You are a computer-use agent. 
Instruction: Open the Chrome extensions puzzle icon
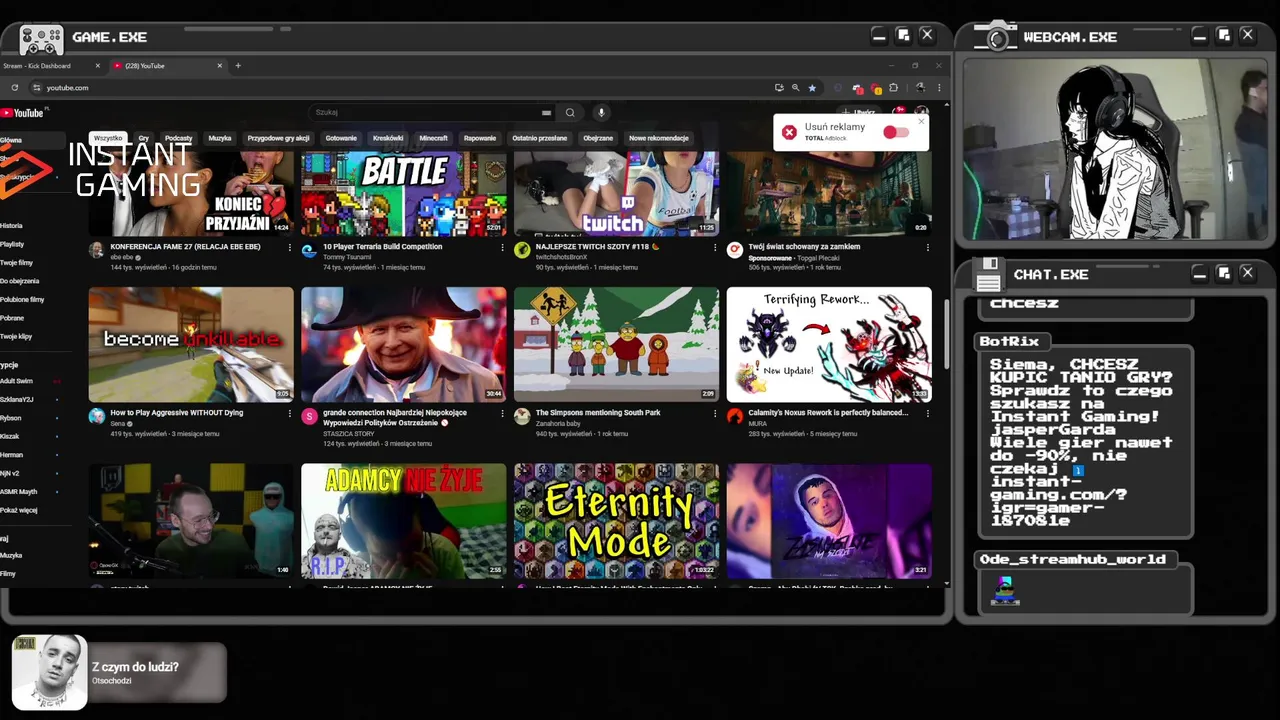click(x=893, y=88)
